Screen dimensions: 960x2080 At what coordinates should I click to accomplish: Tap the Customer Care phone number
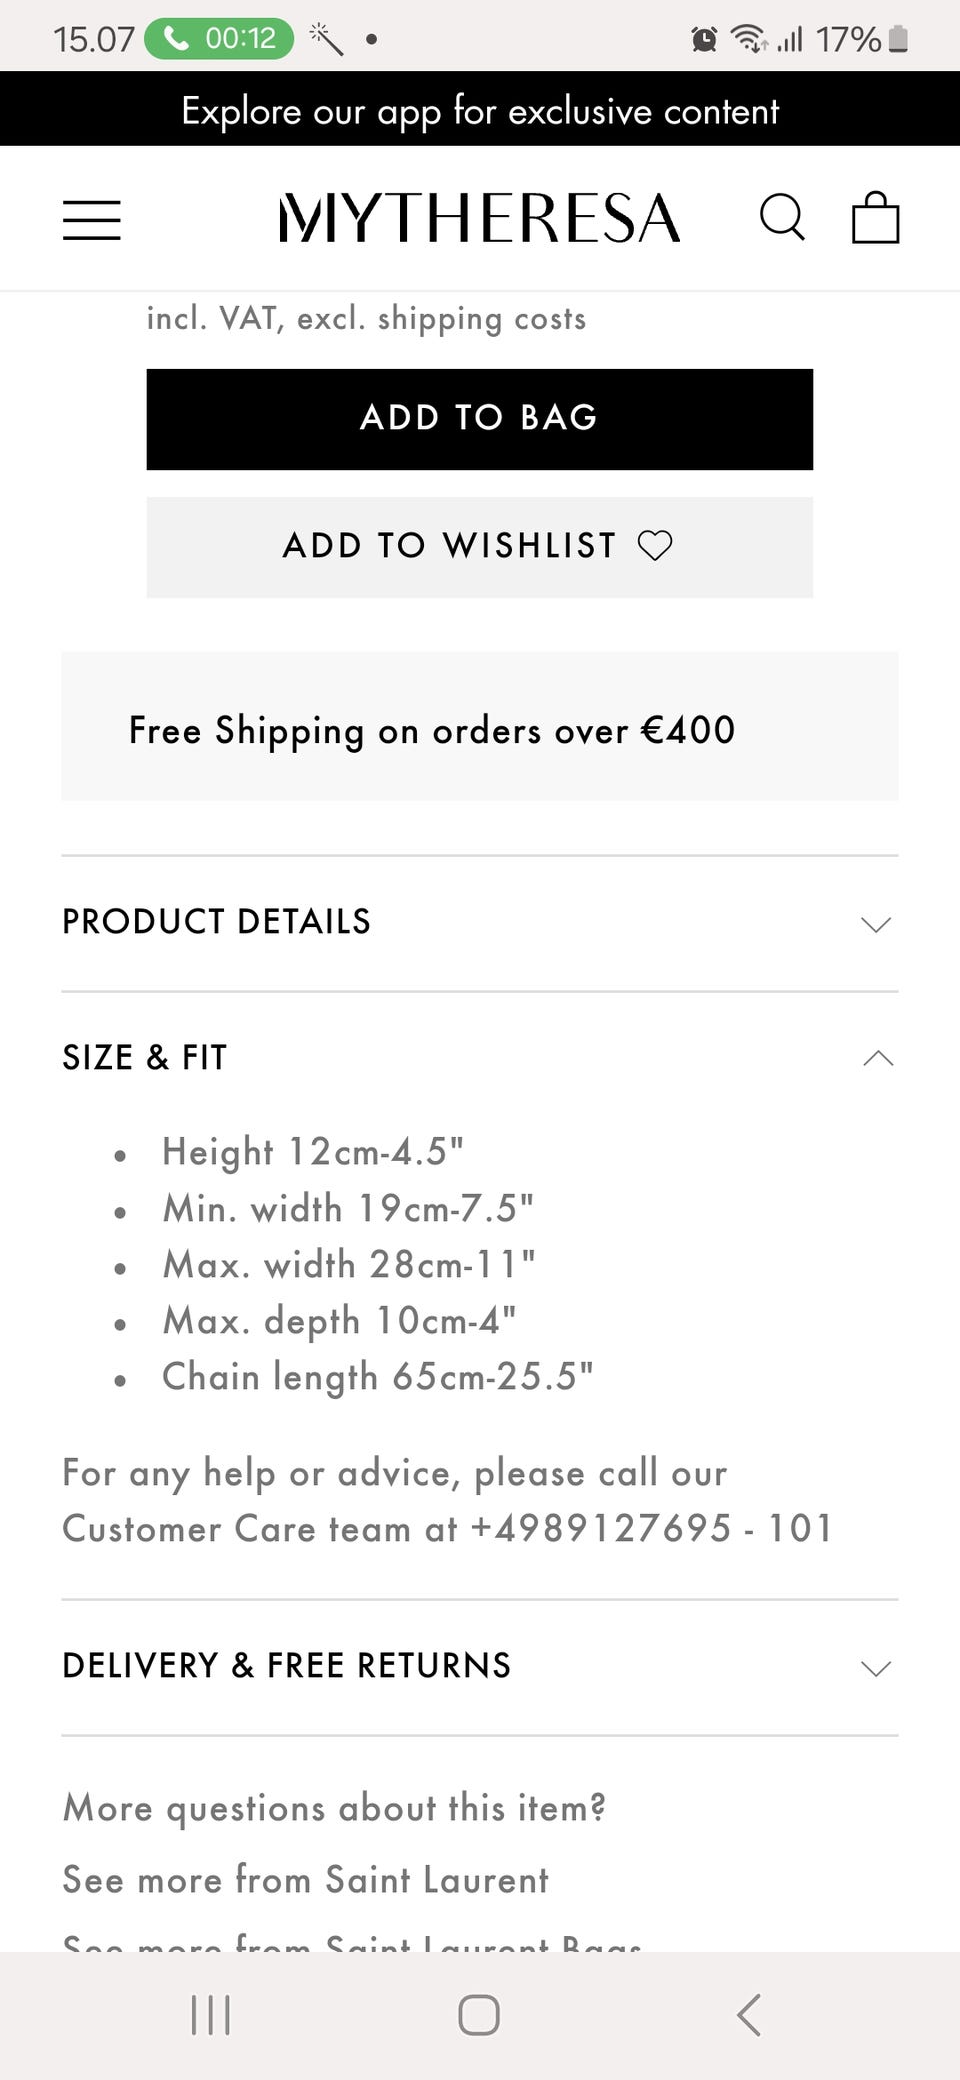click(651, 1529)
